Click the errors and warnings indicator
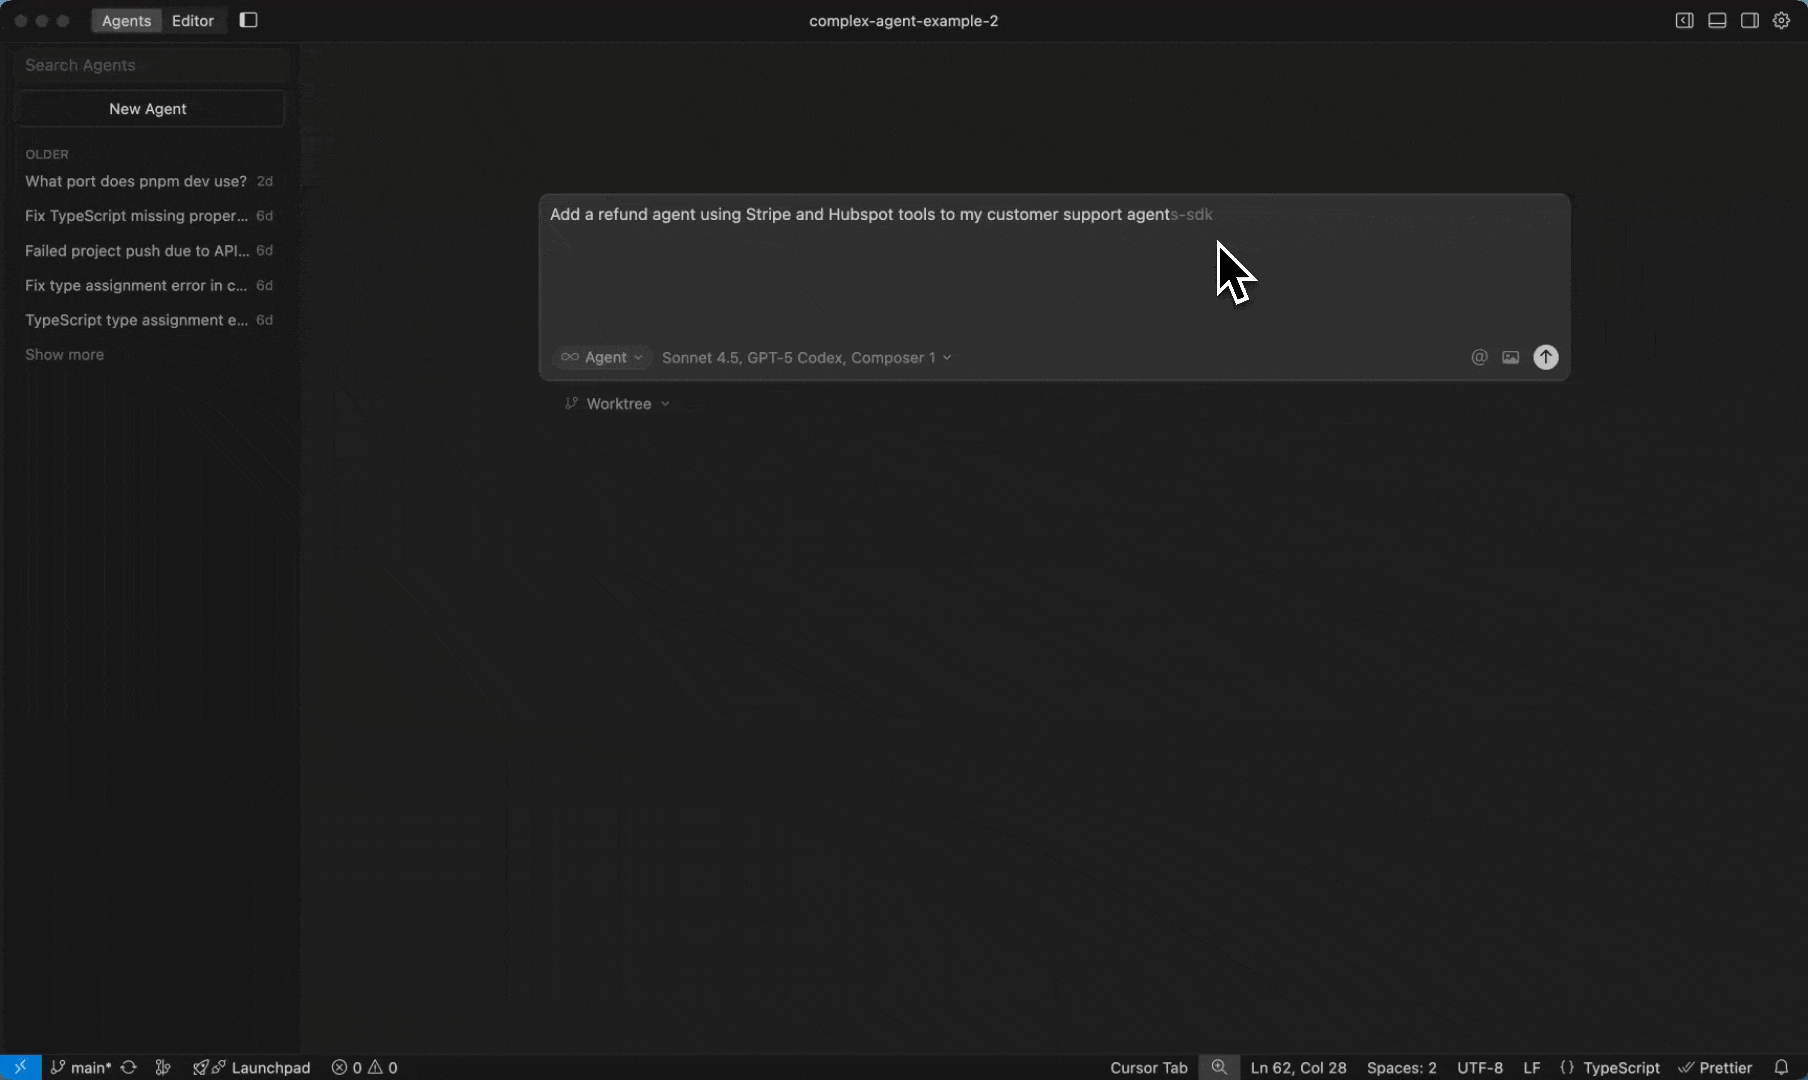 (x=365, y=1067)
